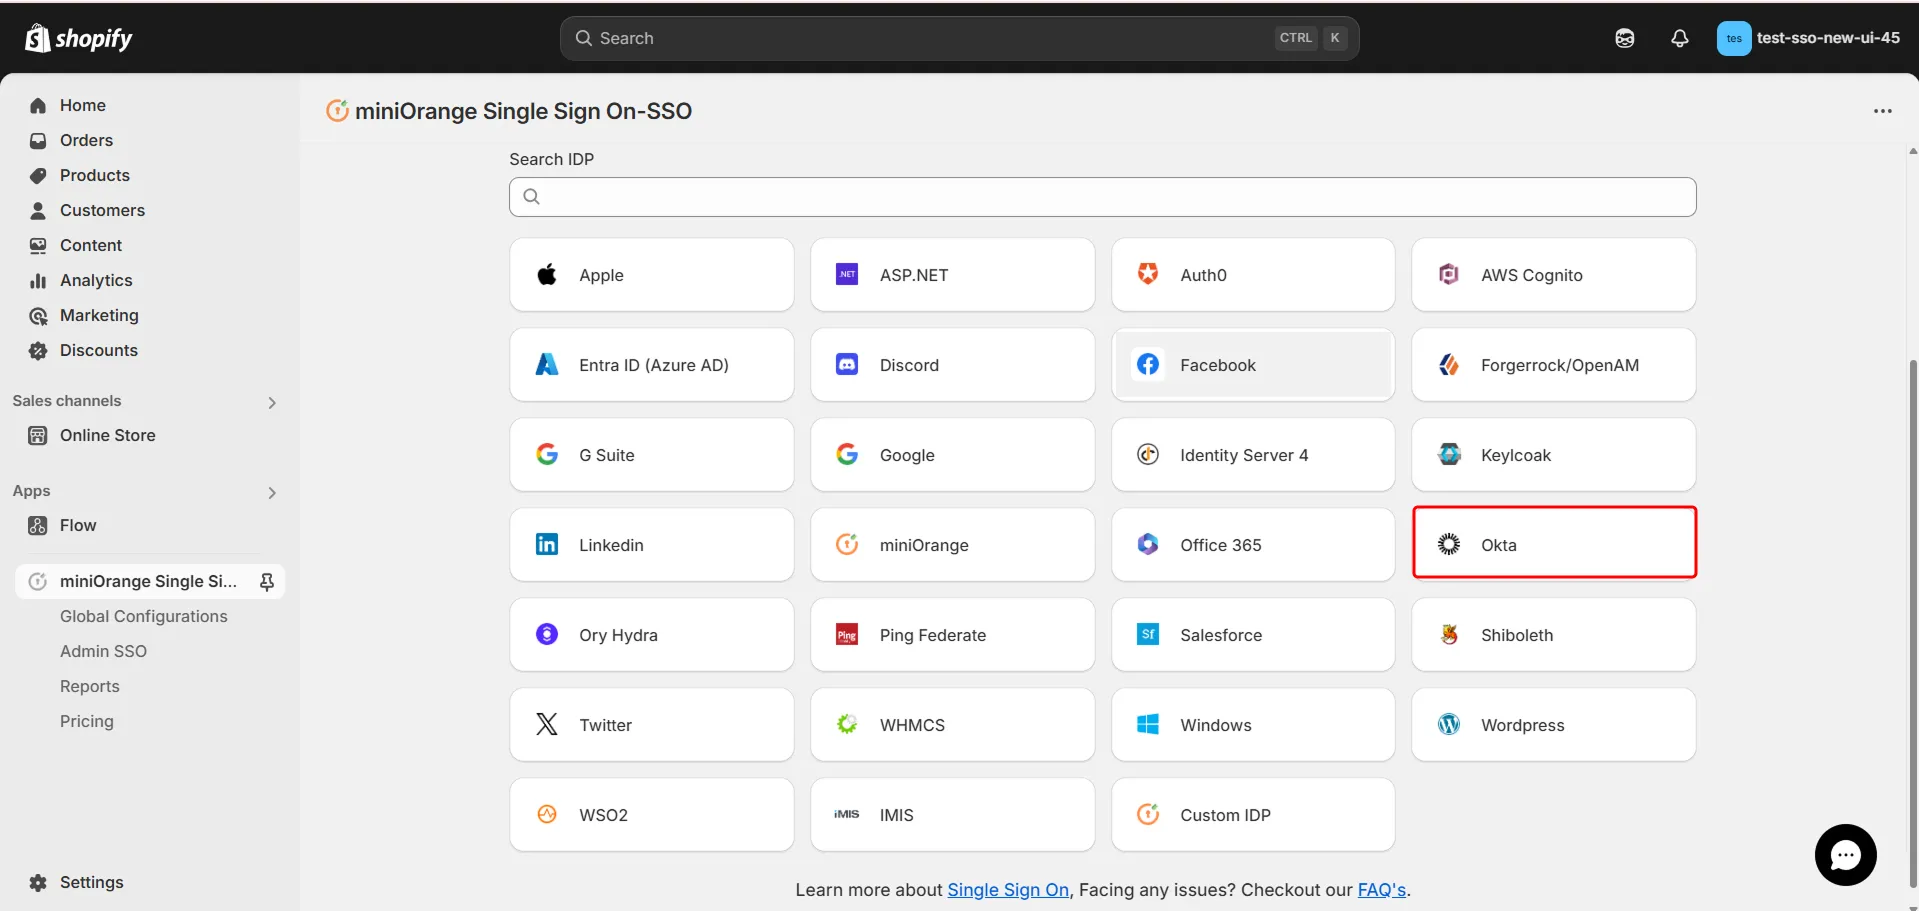This screenshot has width=1919, height=911.
Task: Select the Custom IDP card
Action: [x=1253, y=815]
